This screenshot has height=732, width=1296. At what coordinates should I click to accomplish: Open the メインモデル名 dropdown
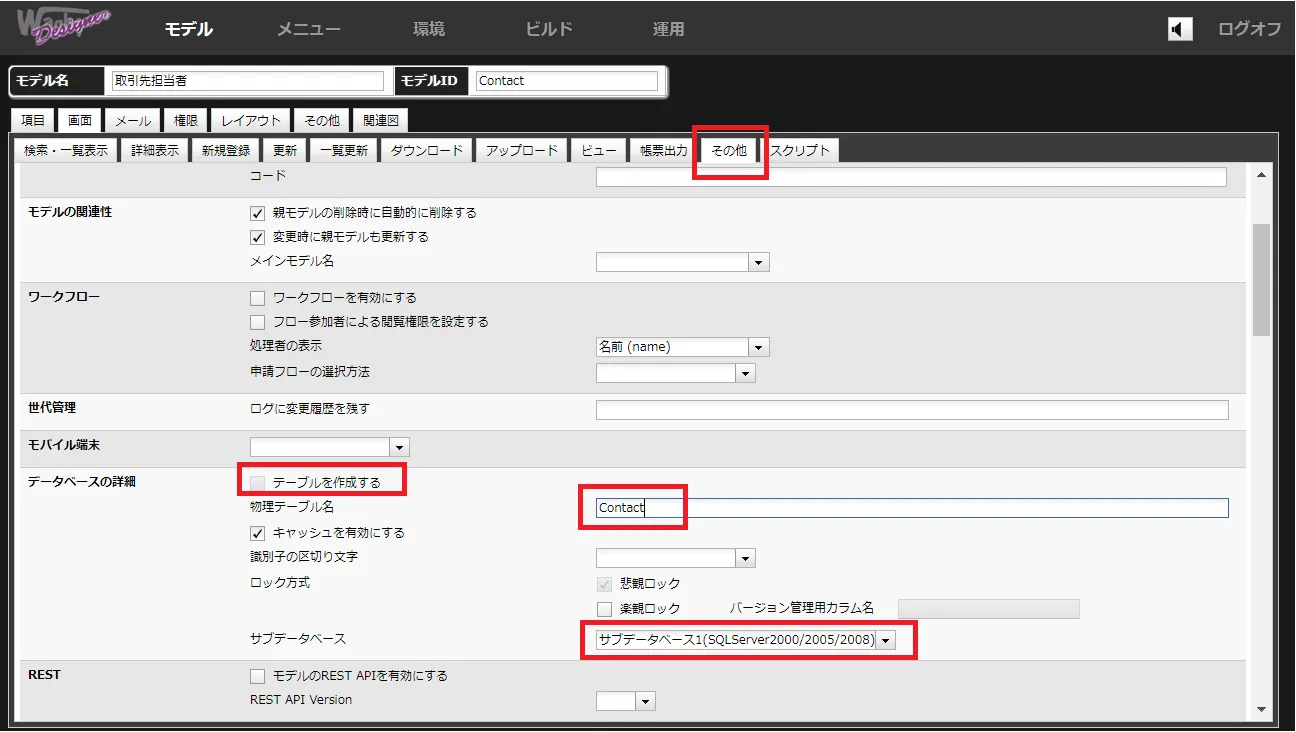point(759,263)
